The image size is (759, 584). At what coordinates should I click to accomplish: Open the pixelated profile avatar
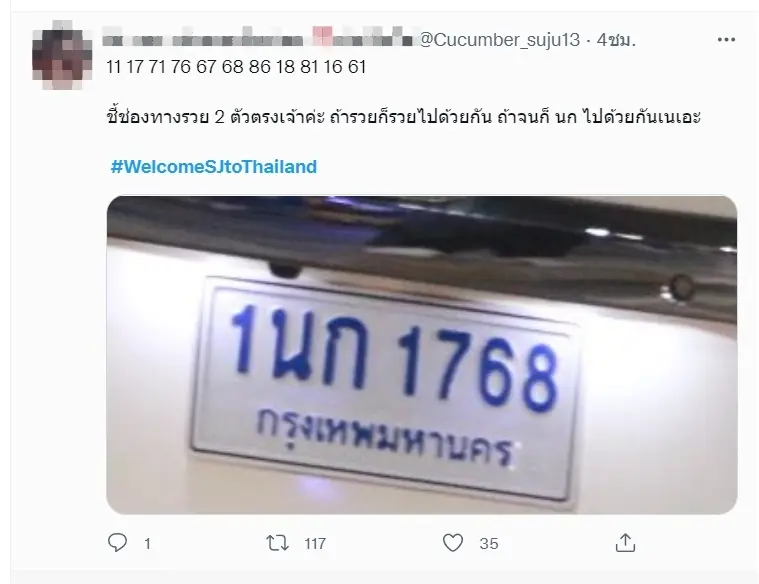62,55
